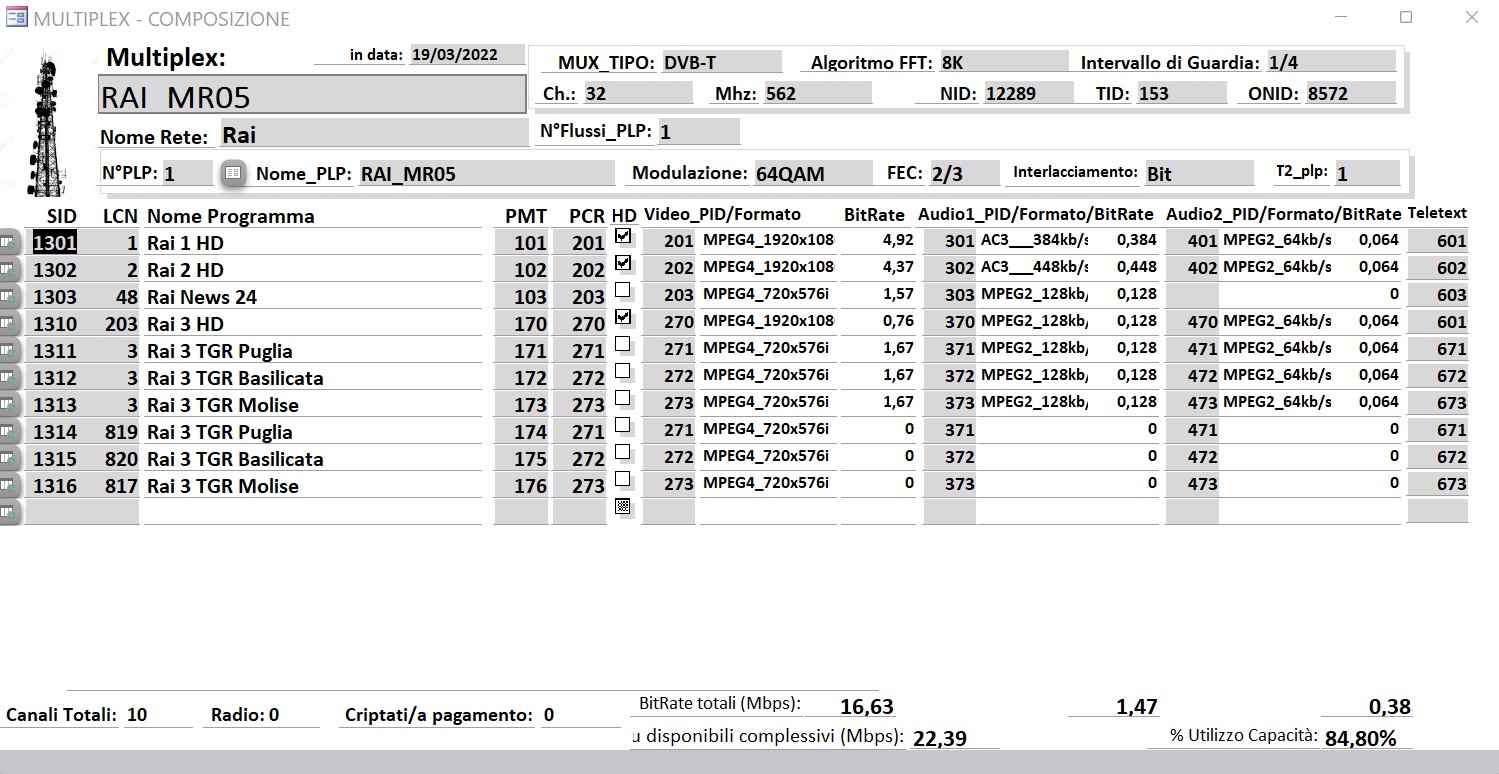Viewport: 1499px width, 774px height.
Task: Click the row button beside SID 1311
Action: pyautogui.click(x=10, y=350)
